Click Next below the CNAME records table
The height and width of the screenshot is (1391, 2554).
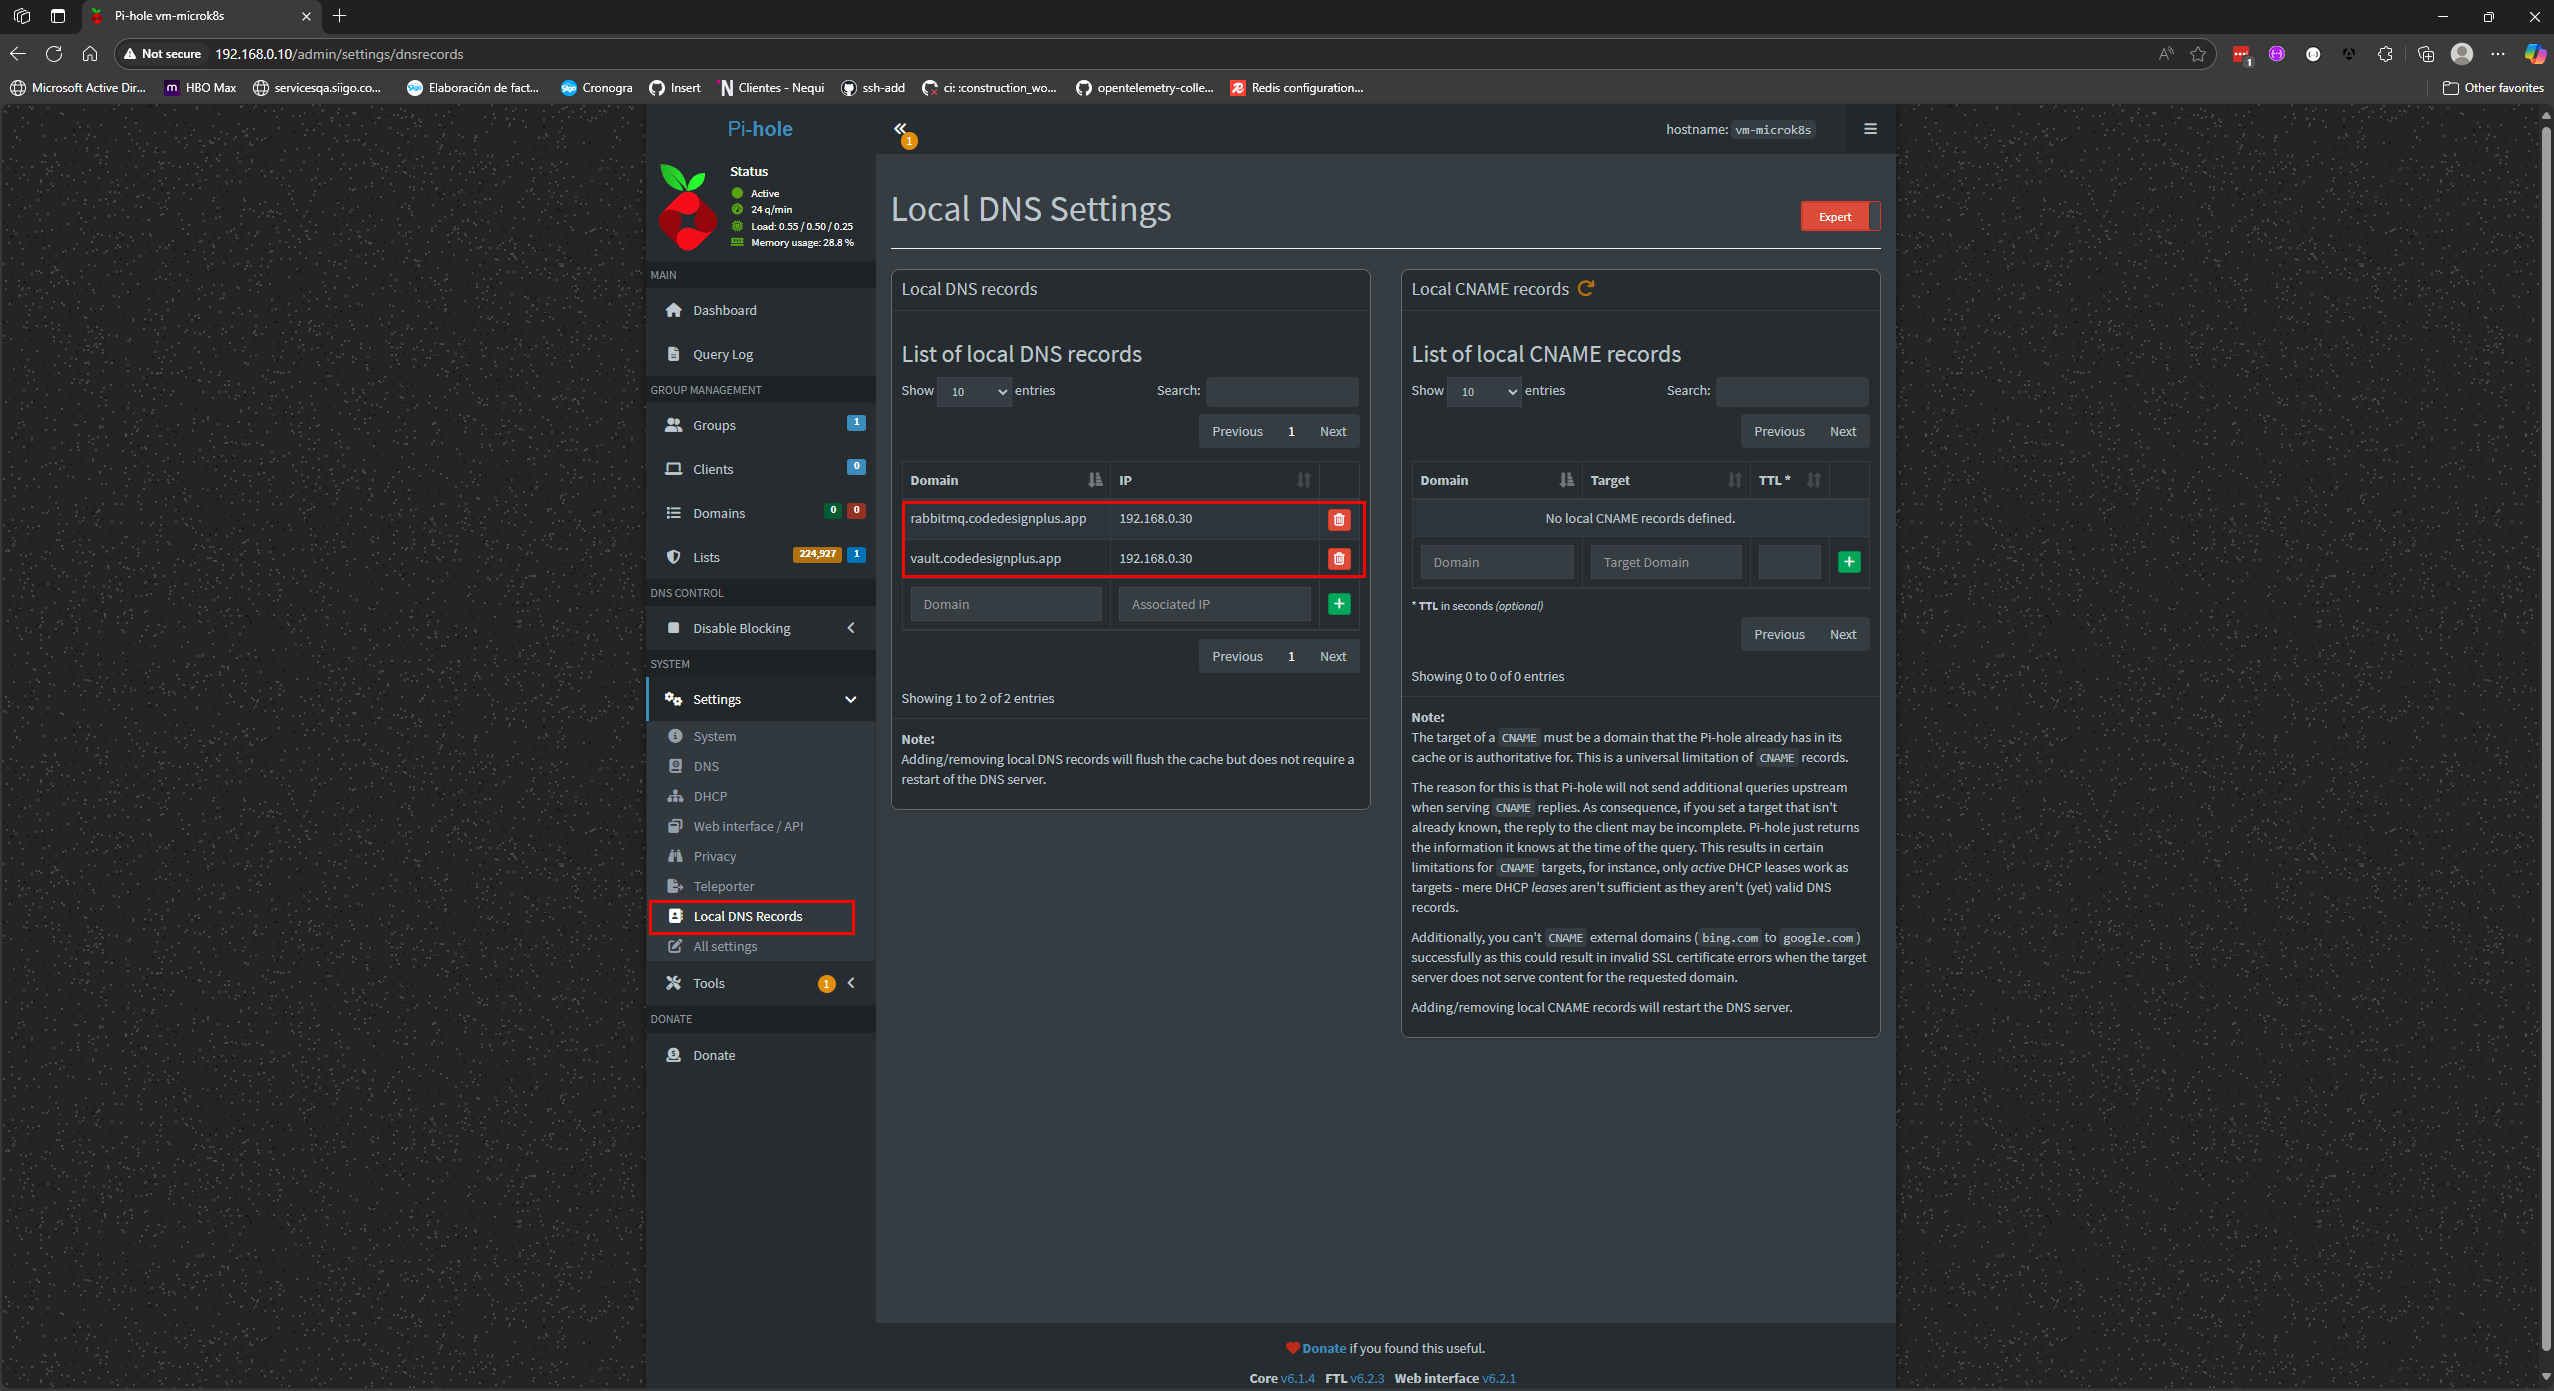coord(1842,634)
